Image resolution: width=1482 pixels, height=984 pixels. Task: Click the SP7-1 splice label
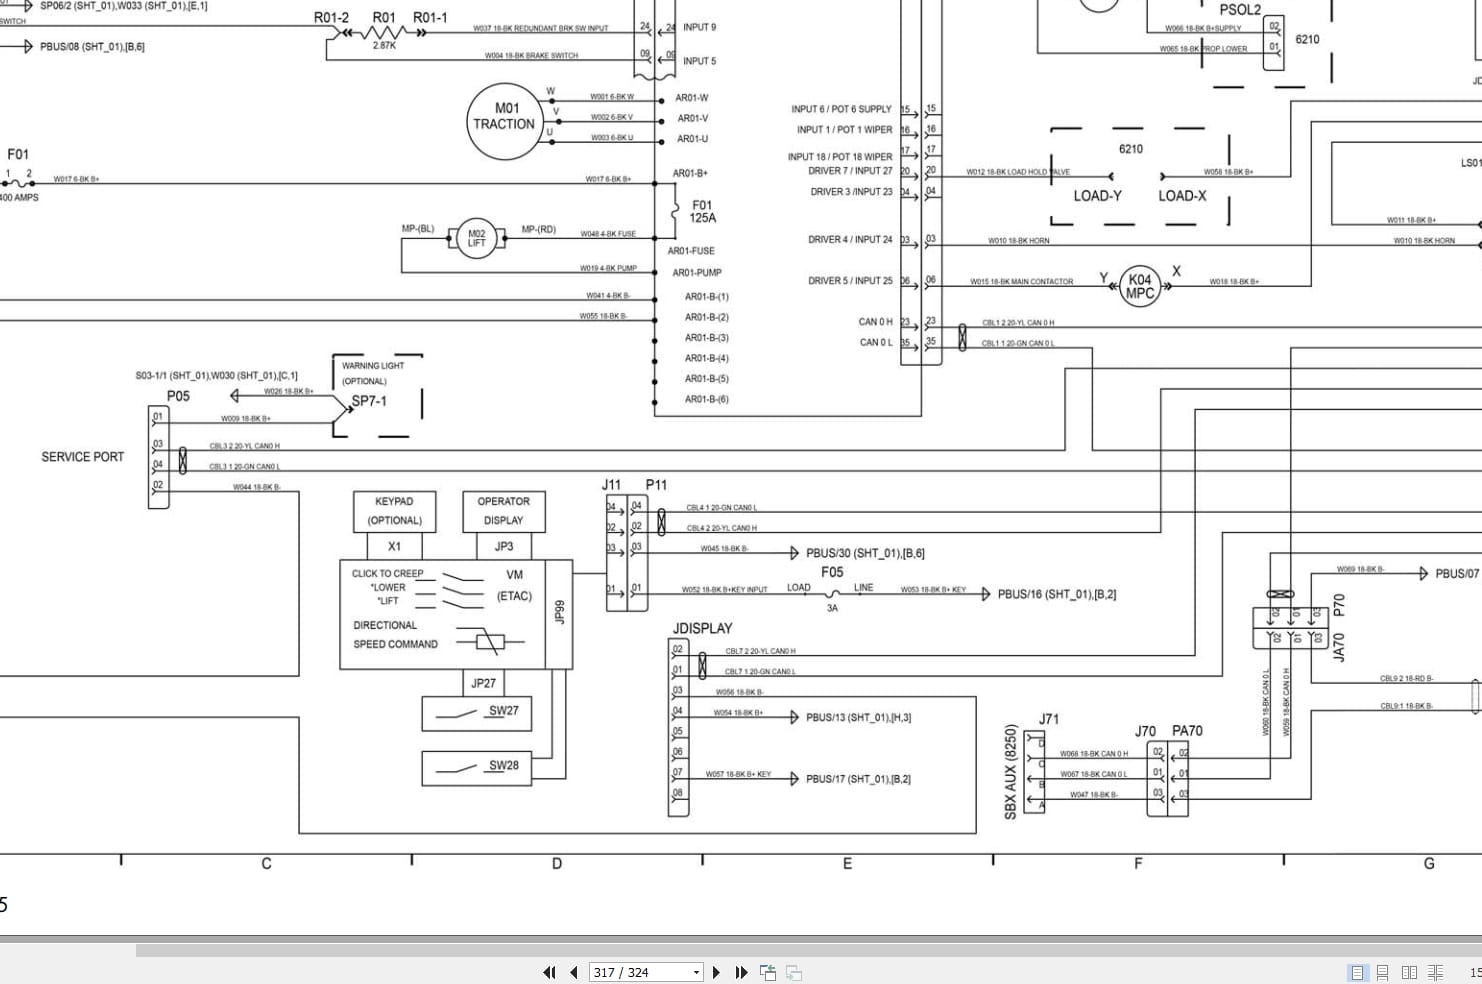tap(369, 401)
